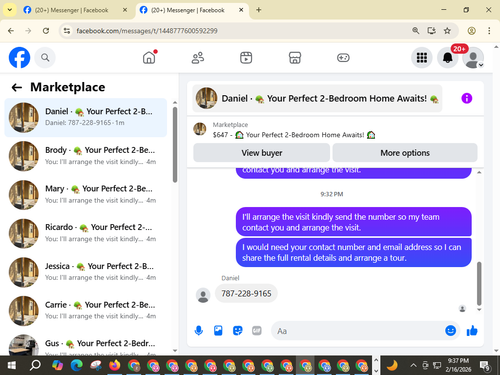Close the active Messenger browser tab
Viewport: 500px width, 375px height.
point(241,10)
